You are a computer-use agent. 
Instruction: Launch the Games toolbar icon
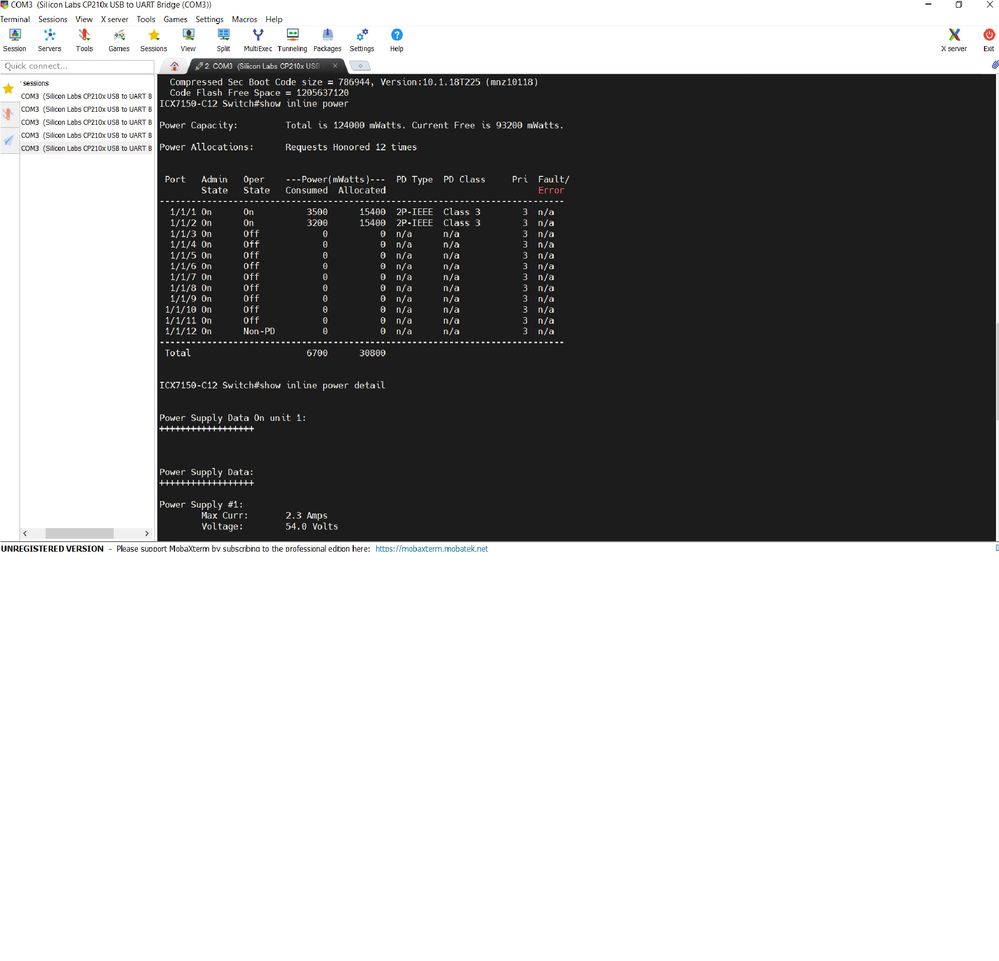118,40
